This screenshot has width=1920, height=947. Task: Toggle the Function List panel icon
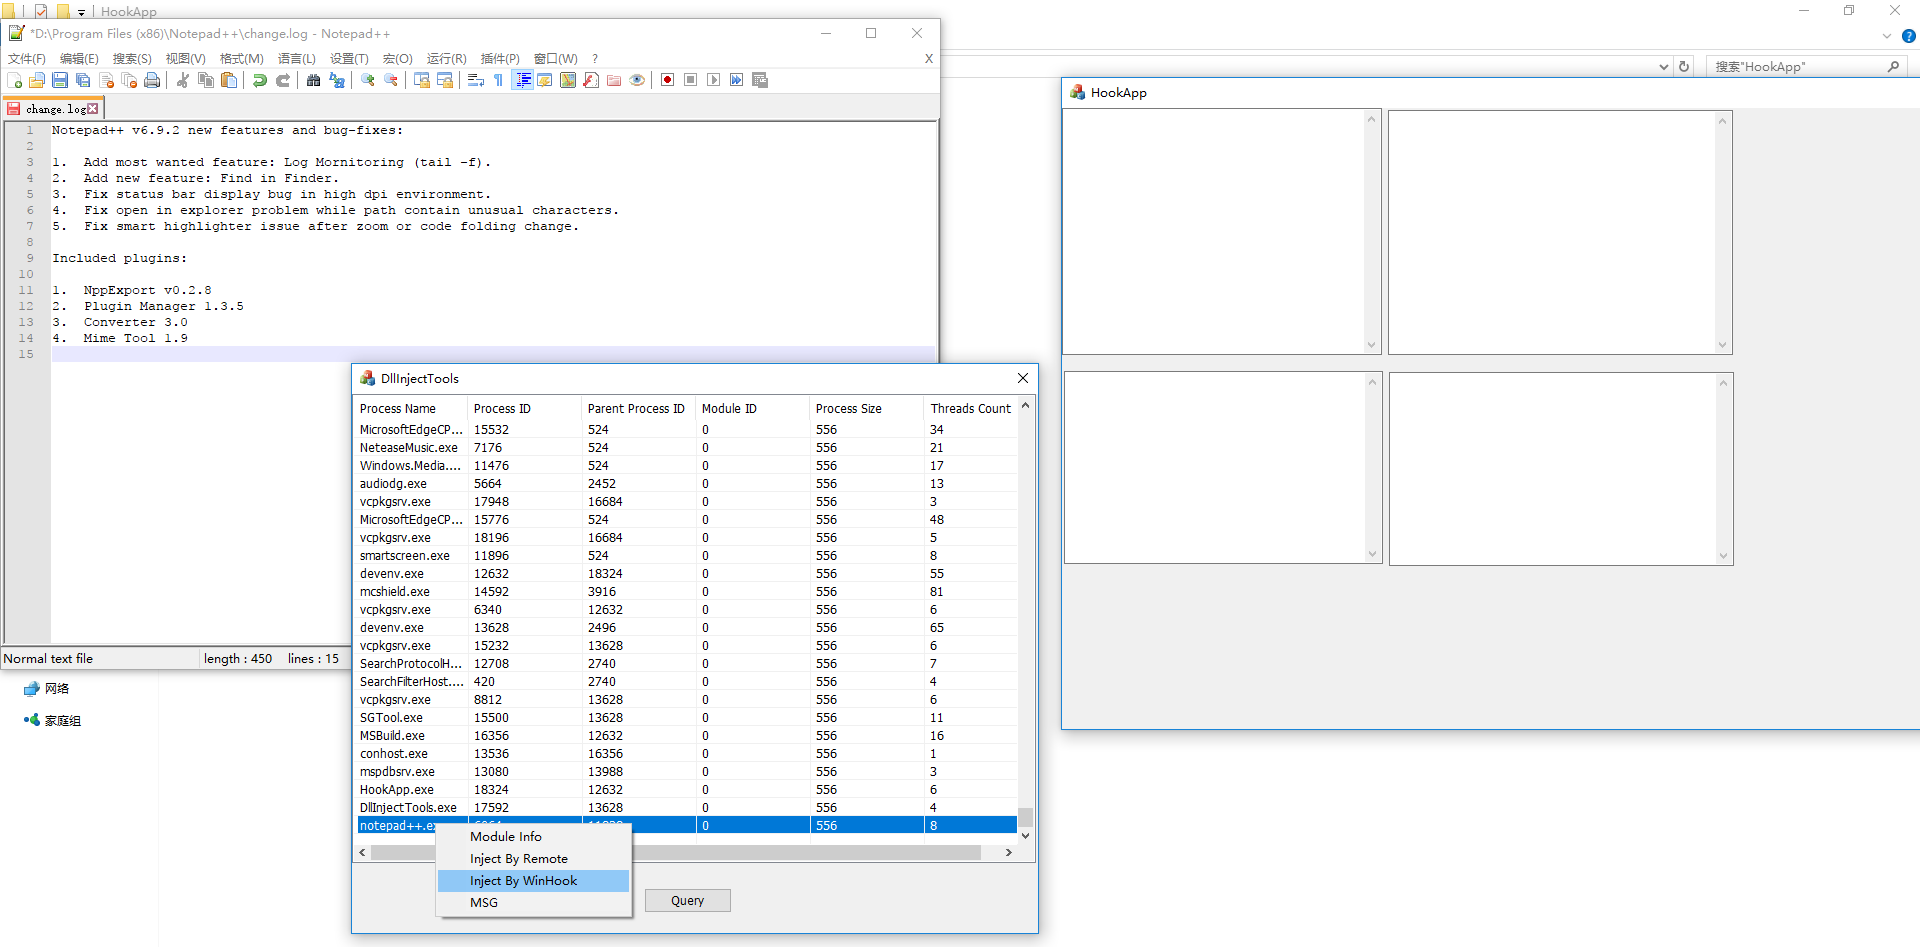591,80
